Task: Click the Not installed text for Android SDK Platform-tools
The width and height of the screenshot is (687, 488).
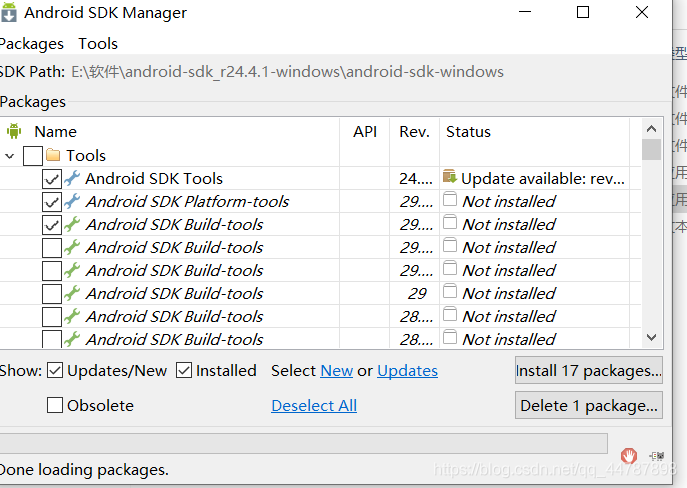Action: point(509,202)
